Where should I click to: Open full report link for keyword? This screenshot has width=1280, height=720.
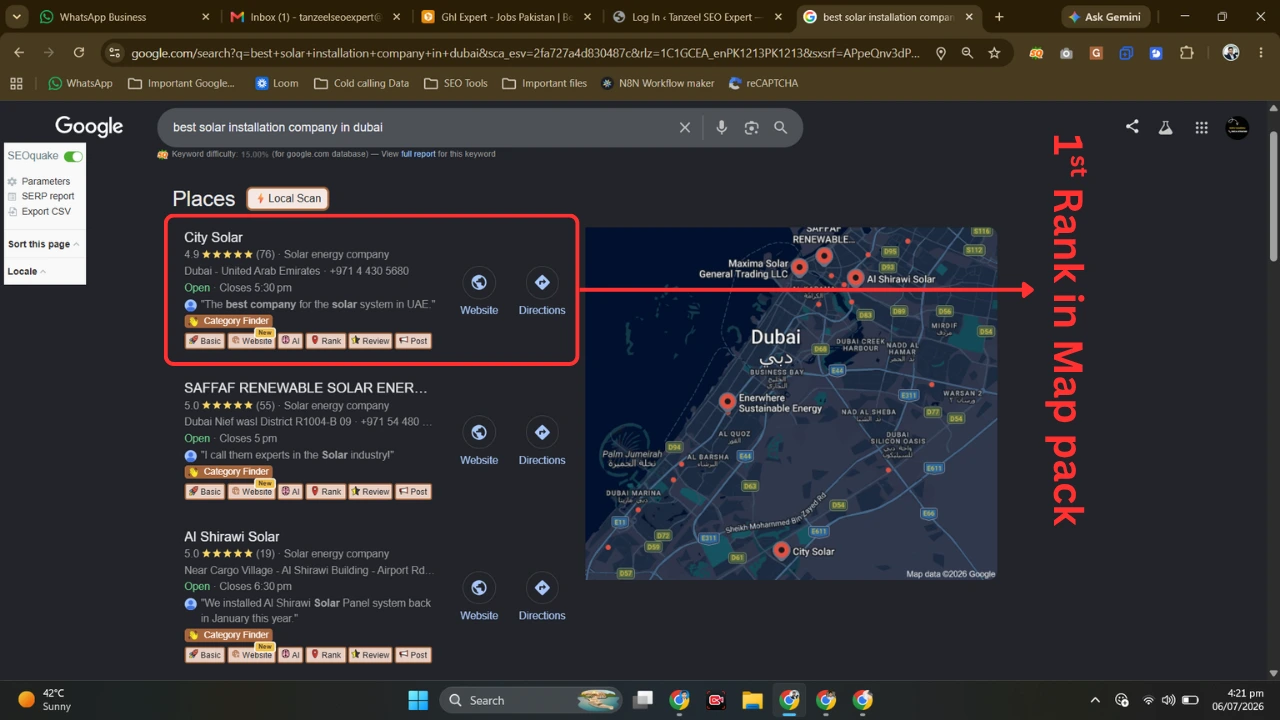click(x=418, y=154)
